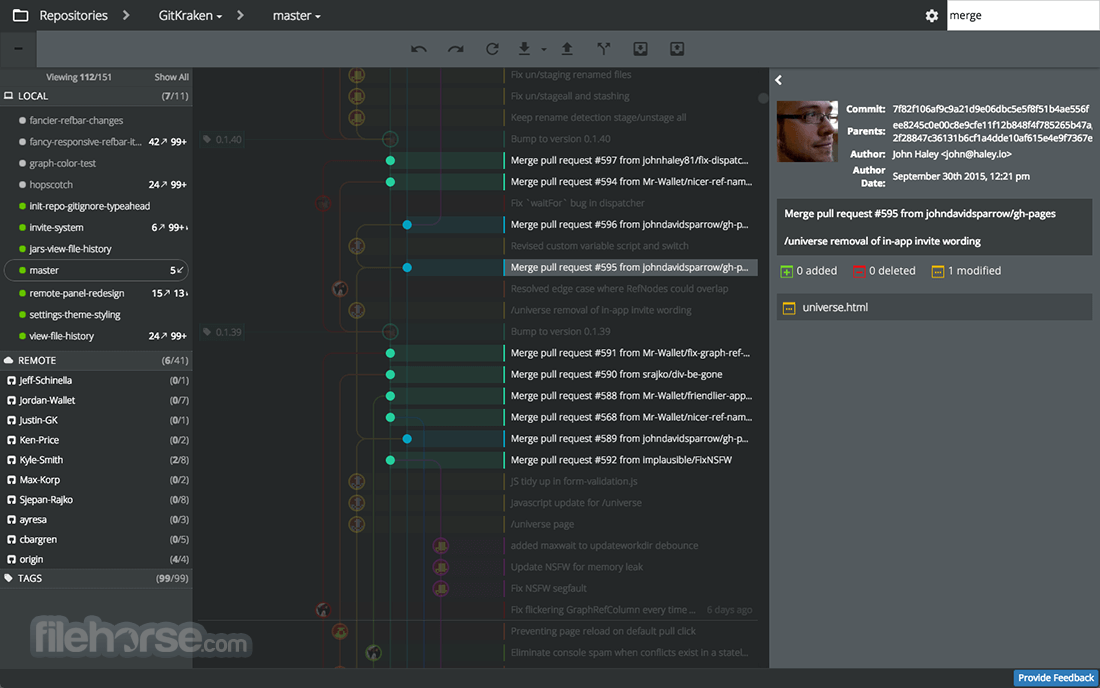Select the settings-theme-styling branch
1100x688 pixels.
pyautogui.click(x=74, y=315)
